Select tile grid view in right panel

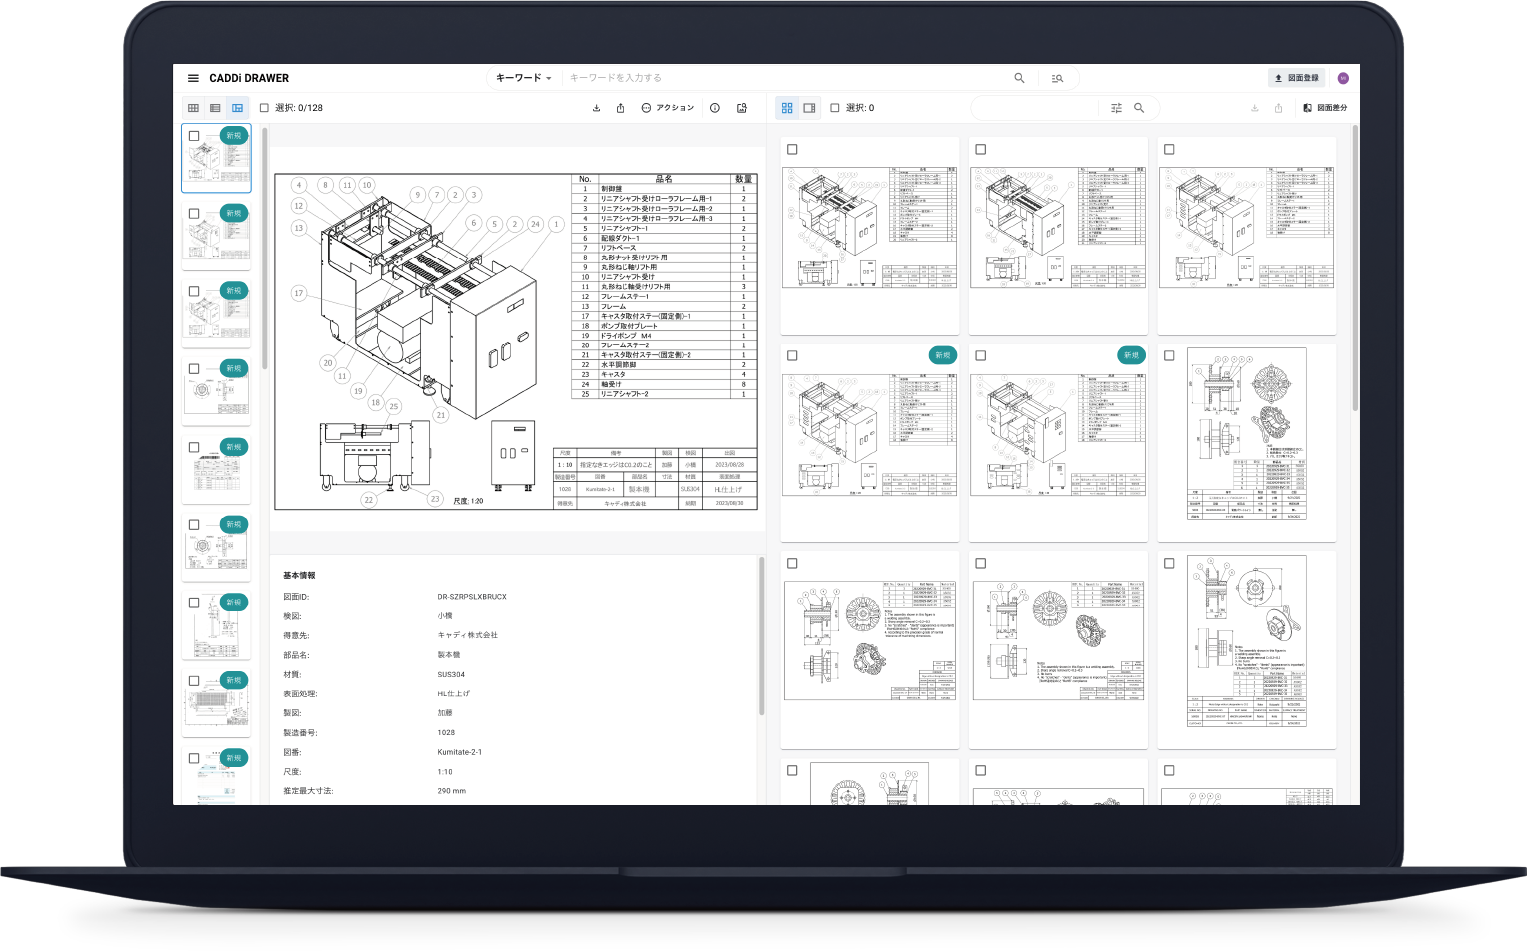[x=787, y=108]
